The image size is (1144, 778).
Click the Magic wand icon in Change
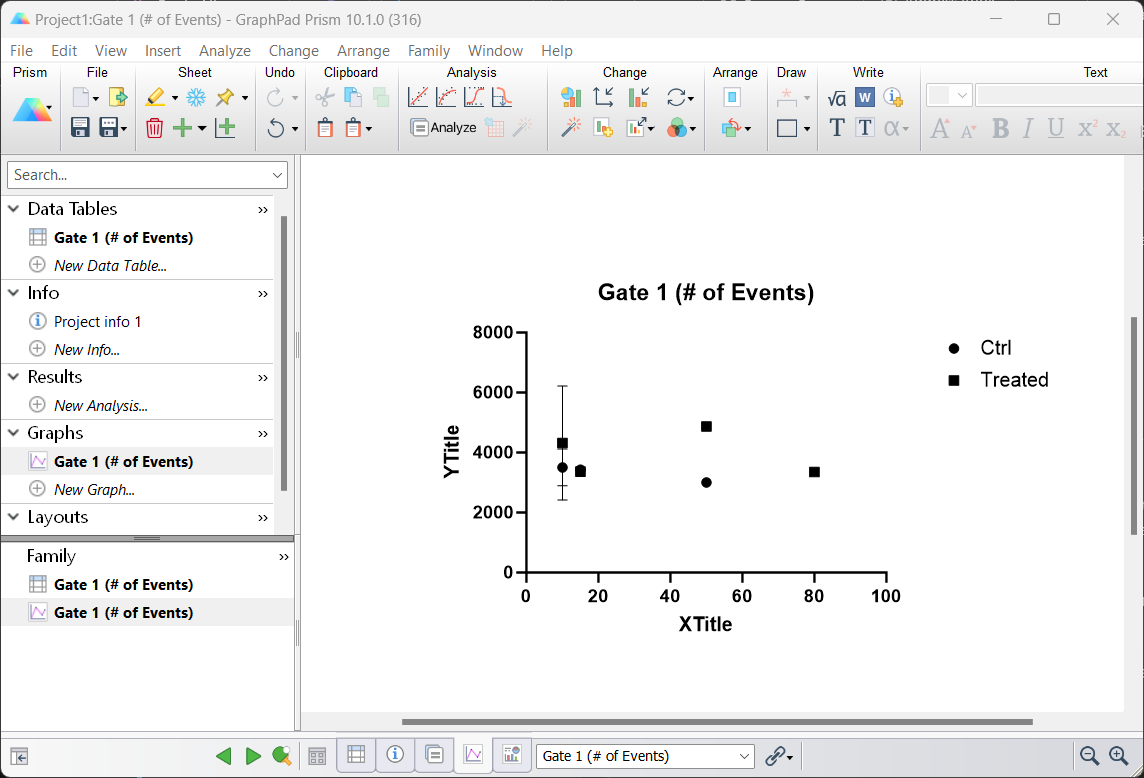pyautogui.click(x=571, y=128)
